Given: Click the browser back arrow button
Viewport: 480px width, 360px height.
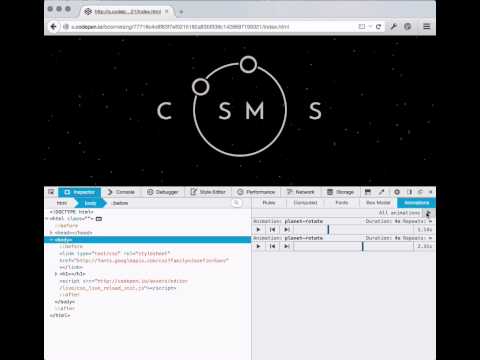Looking at the screenshot, I should point(53,27).
